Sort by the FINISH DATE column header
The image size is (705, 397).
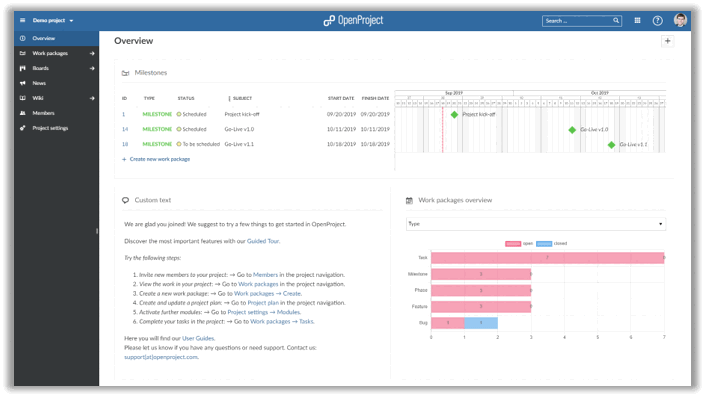coord(375,98)
